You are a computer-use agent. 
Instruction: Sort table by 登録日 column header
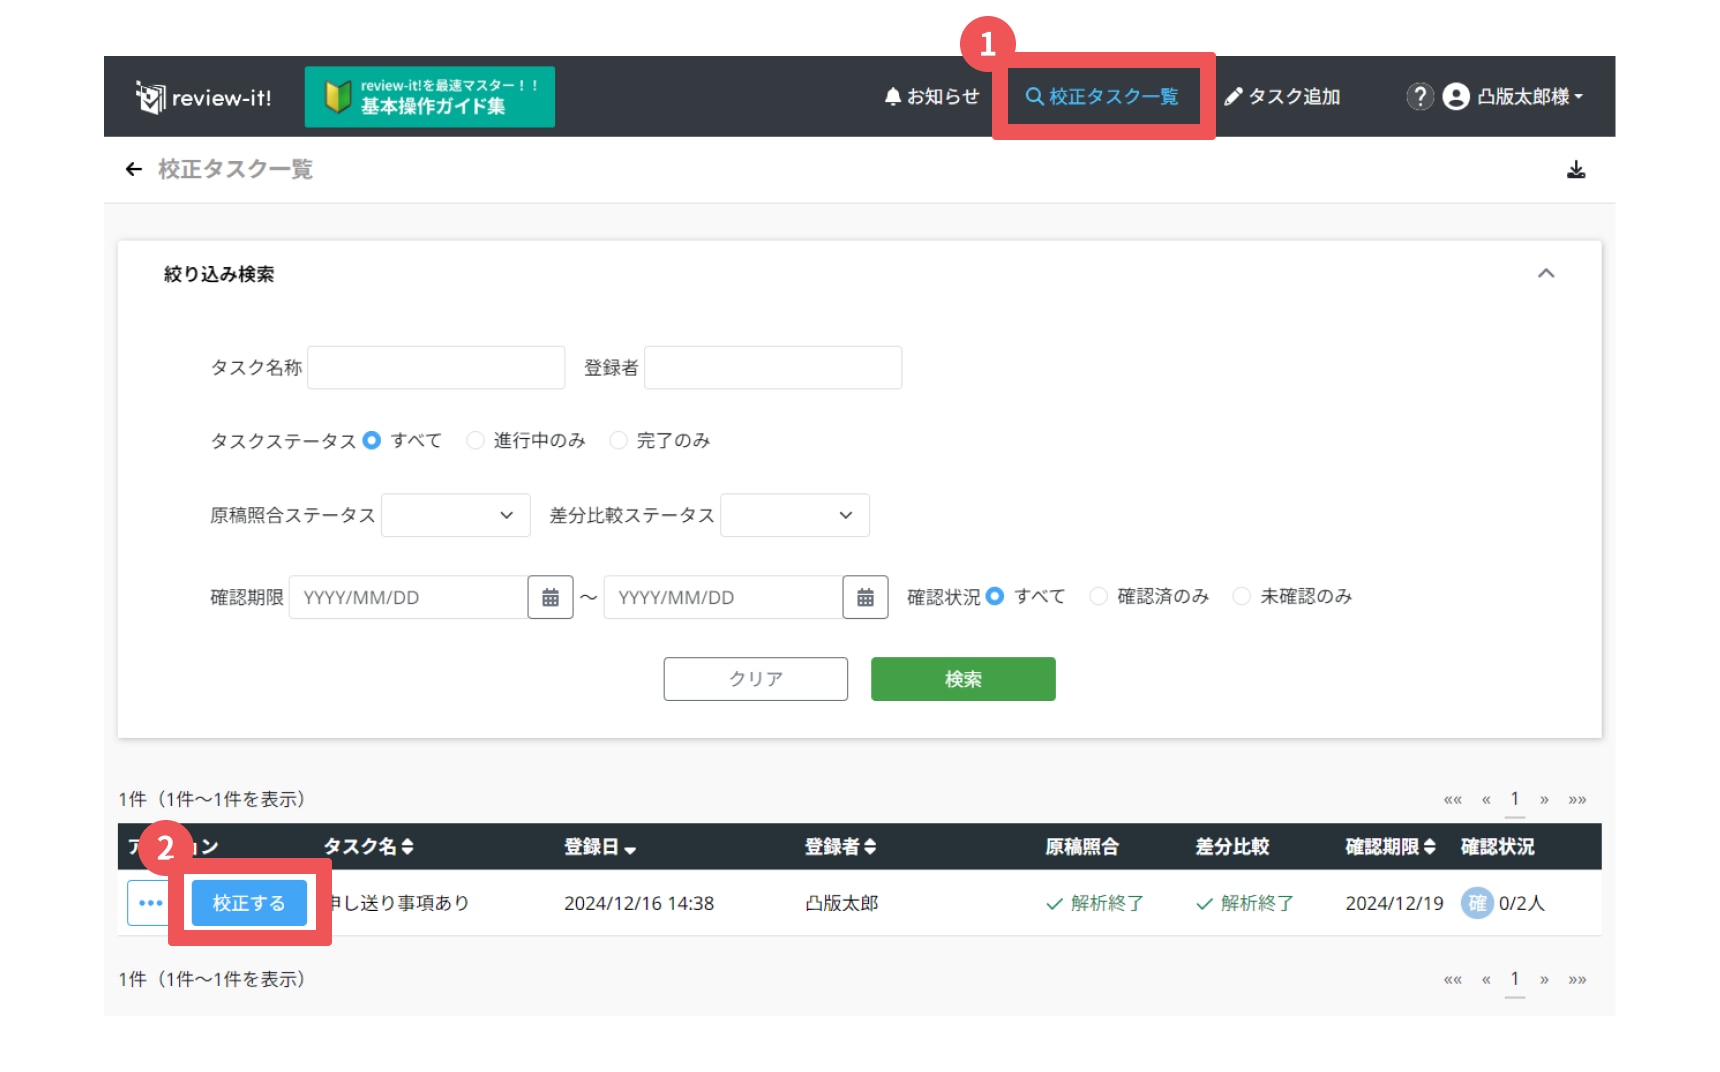[599, 847]
